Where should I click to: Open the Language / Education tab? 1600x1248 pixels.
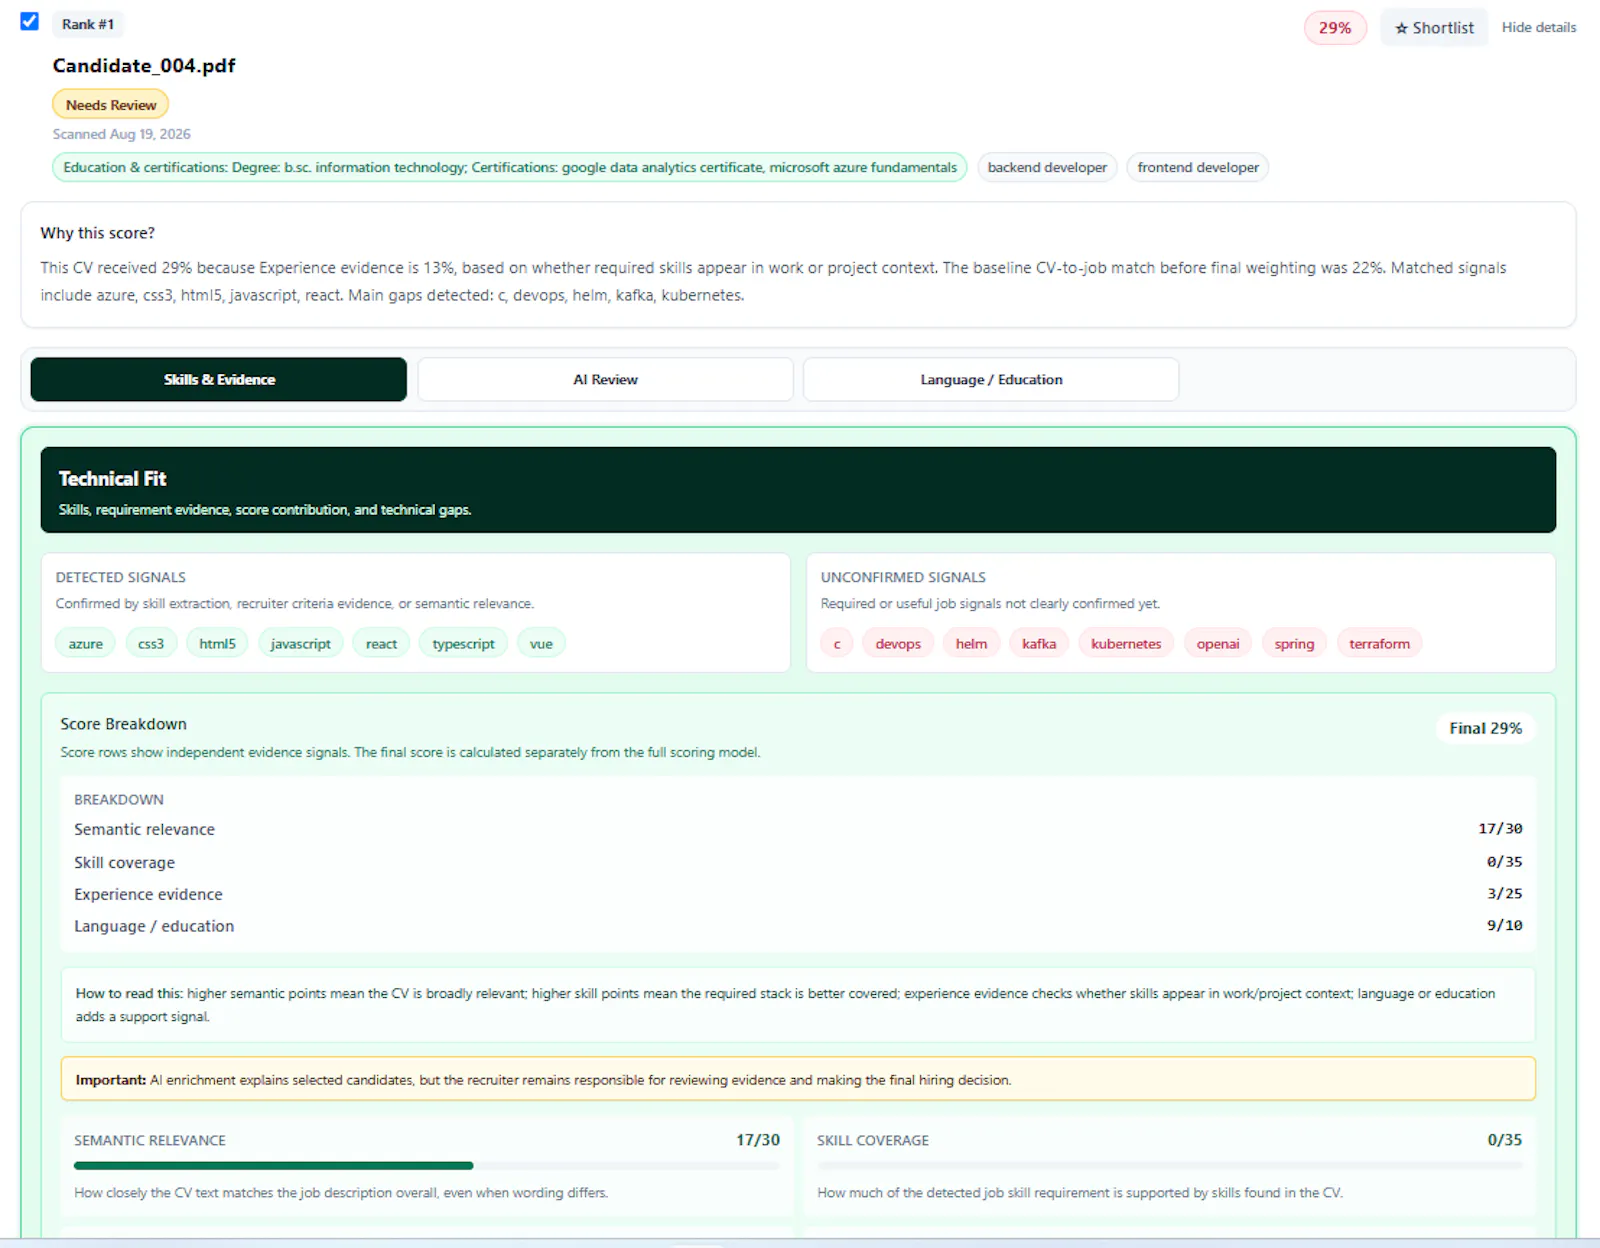tap(991, 380)
